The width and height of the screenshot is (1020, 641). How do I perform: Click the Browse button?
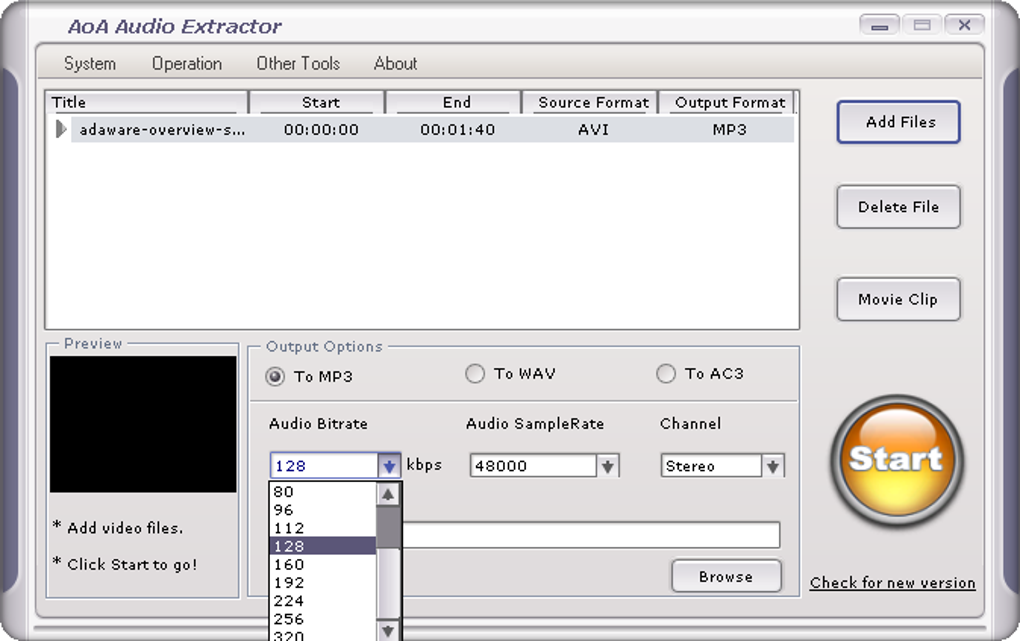pos(726,577)
